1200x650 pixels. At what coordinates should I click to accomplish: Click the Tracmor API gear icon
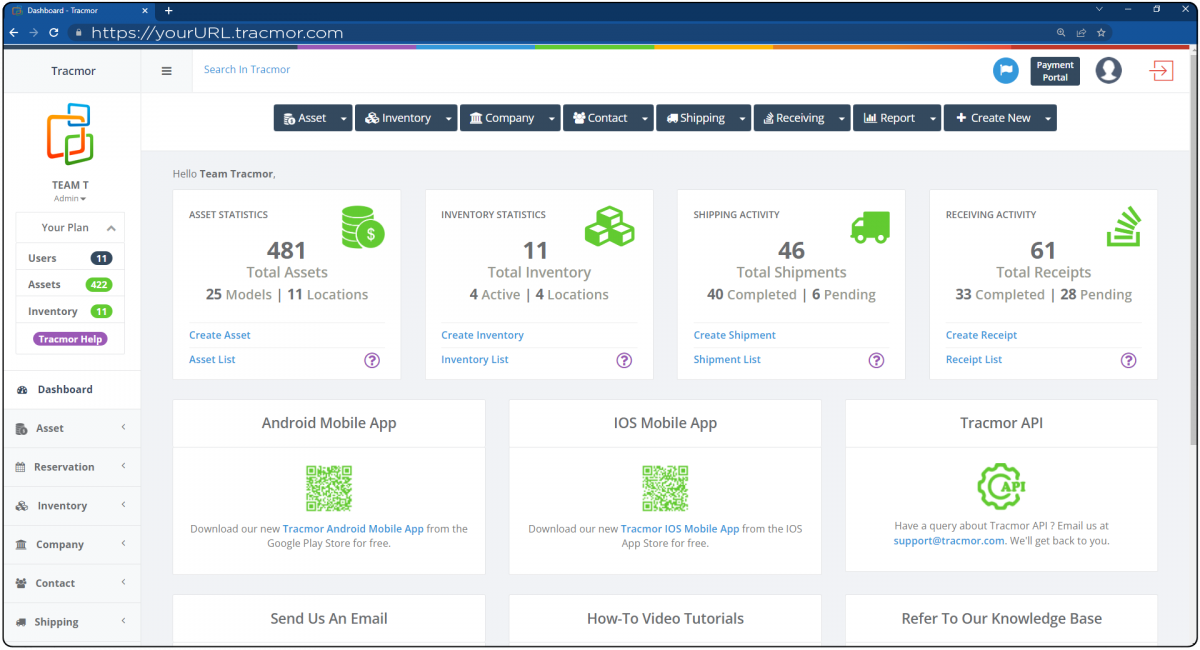click(x=1000, y=486)
